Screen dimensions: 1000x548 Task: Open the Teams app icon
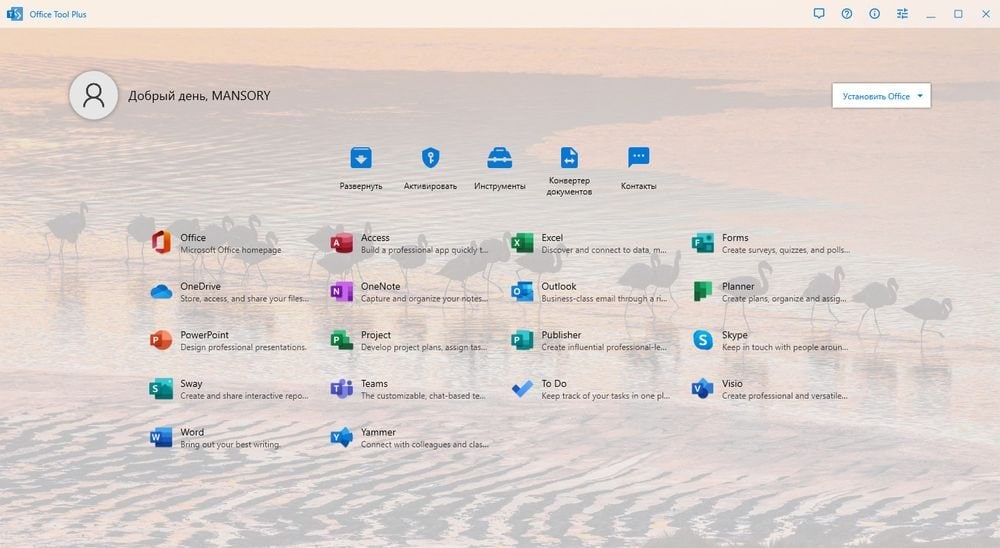click(x=342, y=389)
